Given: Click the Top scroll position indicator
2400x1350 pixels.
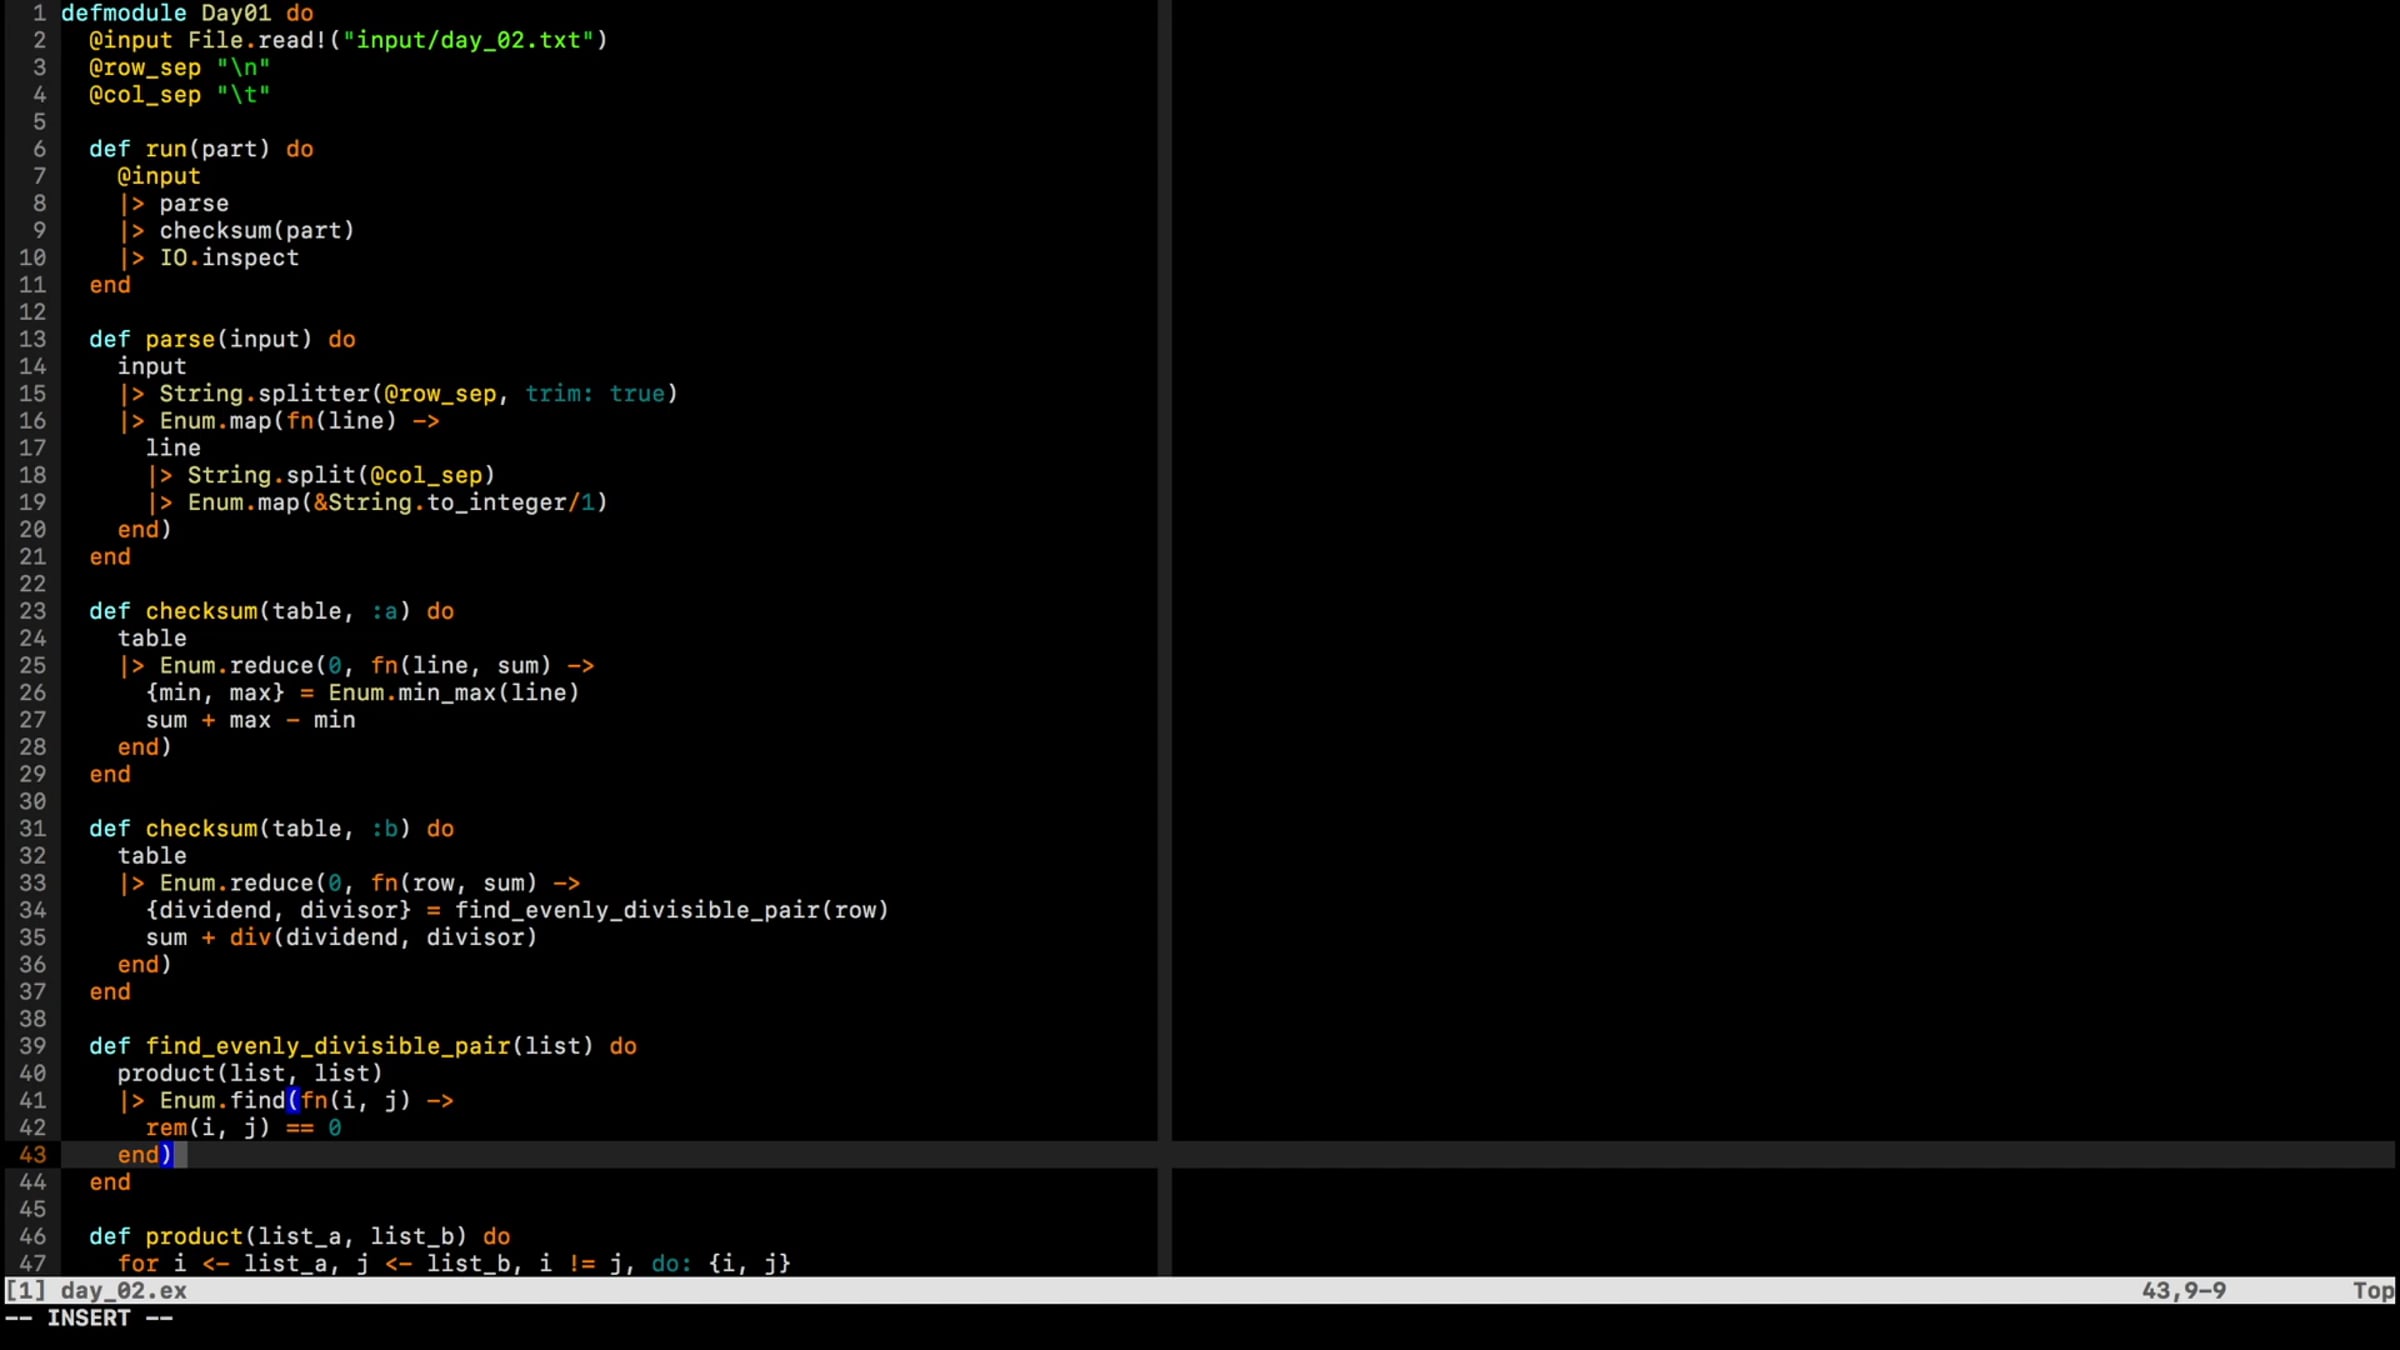Looking at the screenshot, I should tap(2372, 1291).
